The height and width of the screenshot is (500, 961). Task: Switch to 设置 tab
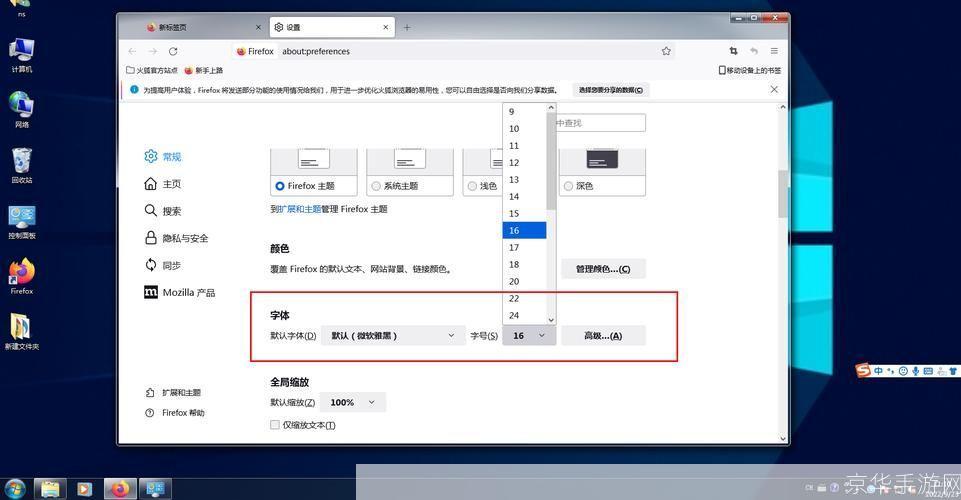point(332,27)
